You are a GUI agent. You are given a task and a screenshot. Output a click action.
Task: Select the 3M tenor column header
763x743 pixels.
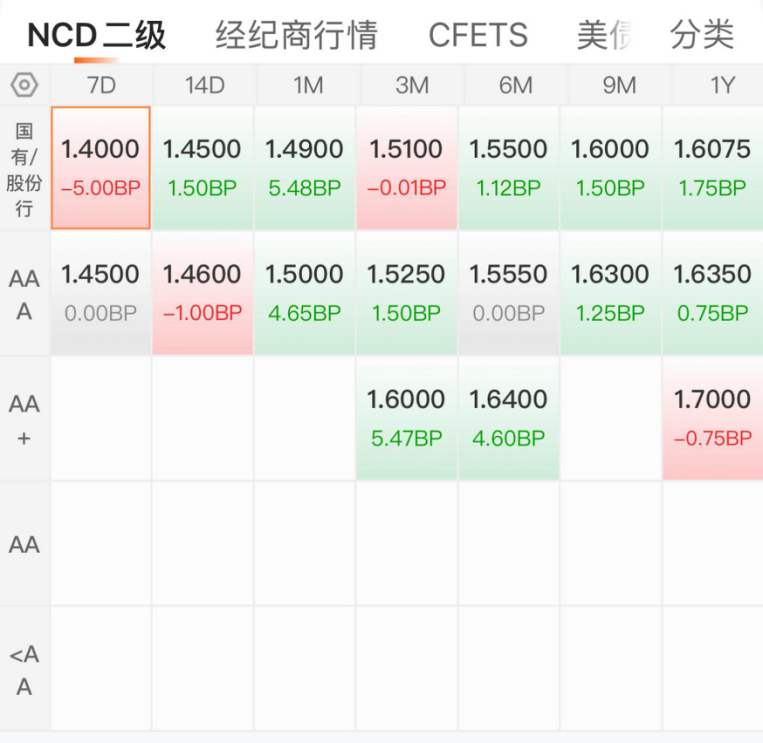(412, 85)
